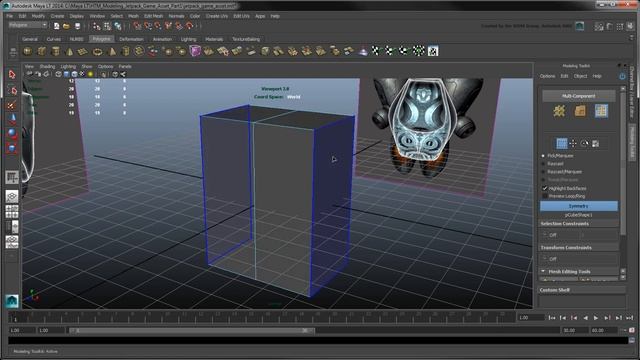
Task: Select the Rotate tool
Action: tap(12, 133)
